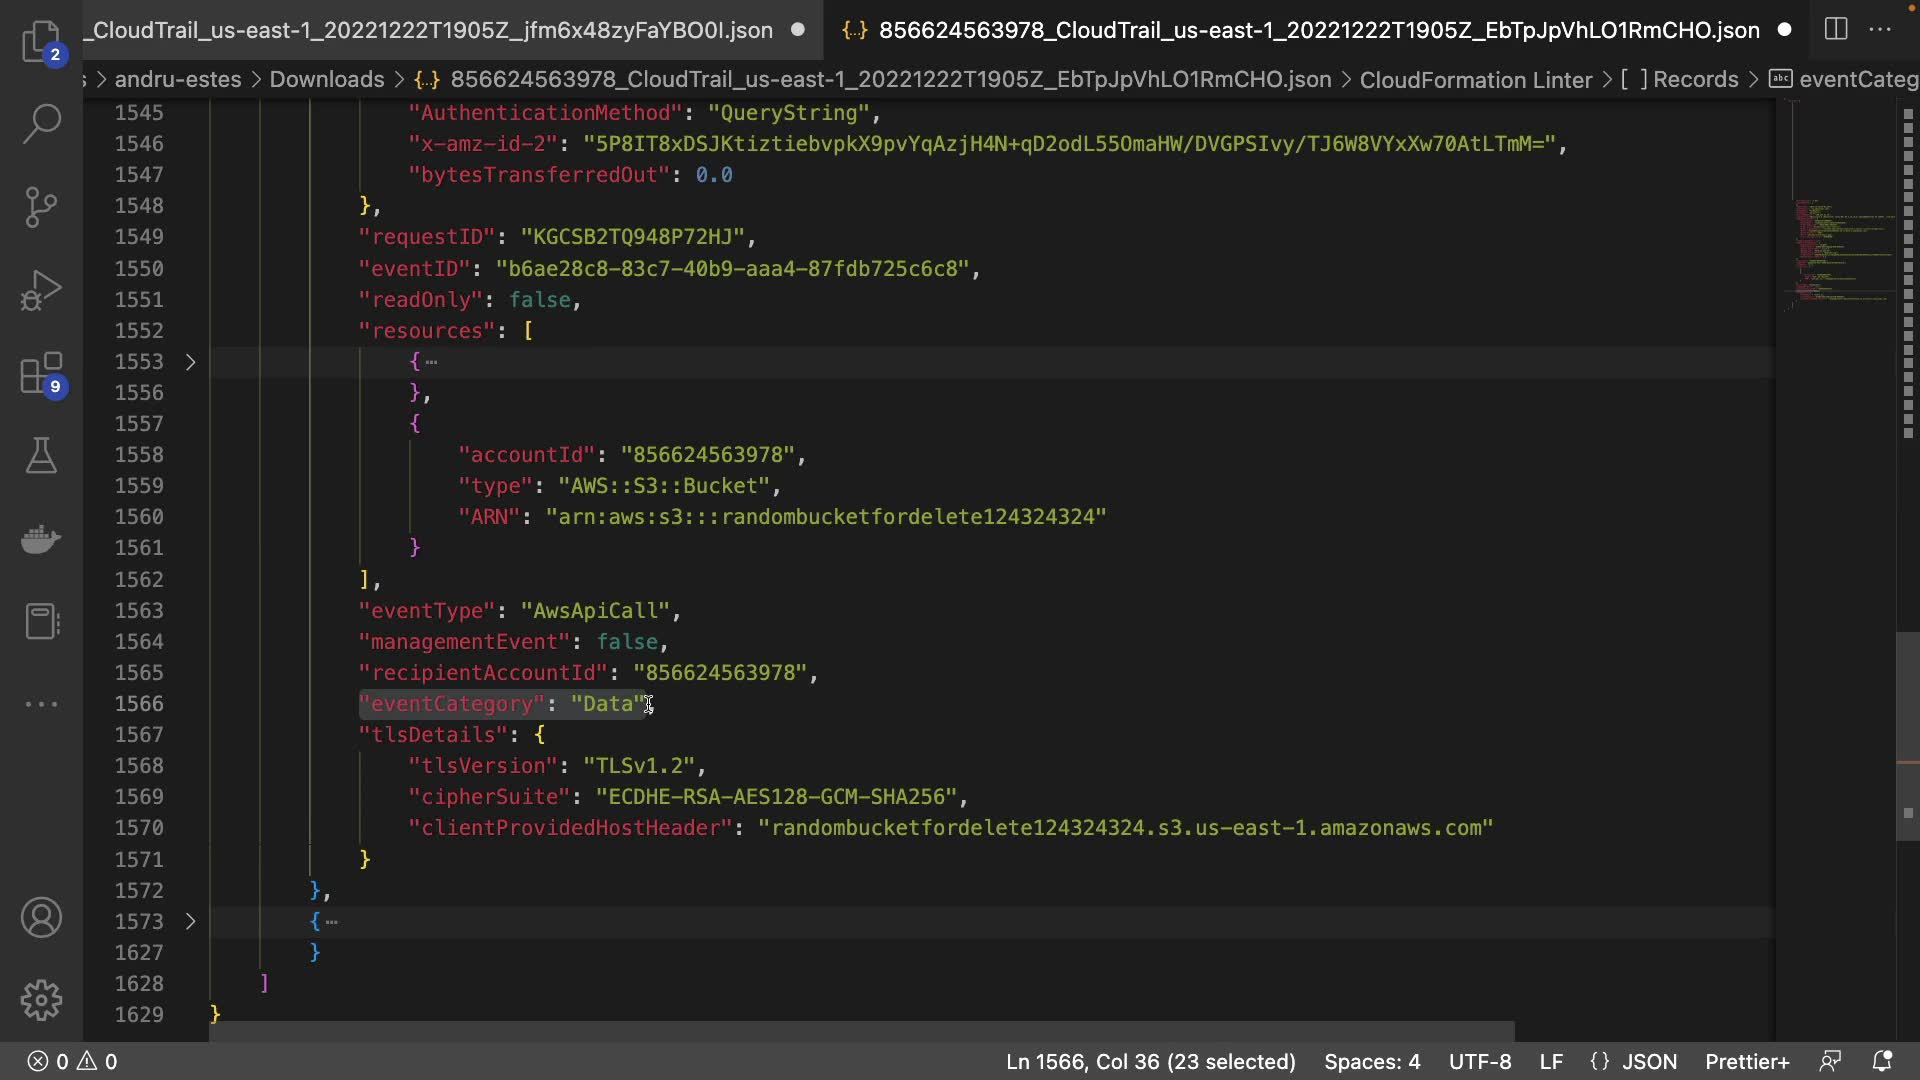Image resolution: width=1920 pixels, height=1080 pixels.
Task: Open the Run and Debug view
Action: click(x=41, y=291)
